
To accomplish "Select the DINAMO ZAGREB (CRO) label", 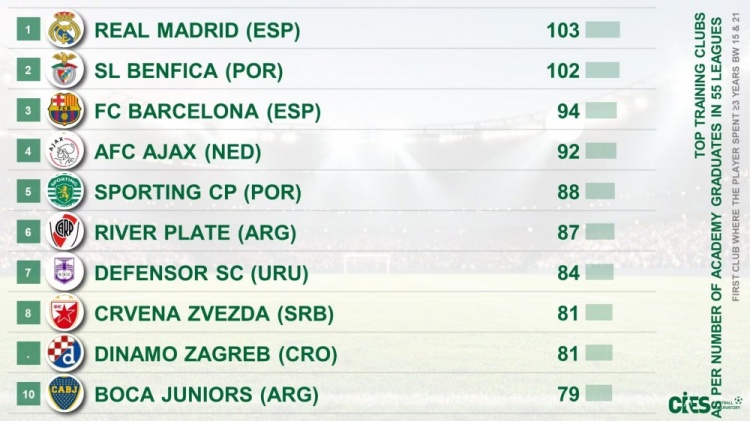I will pyautogui.click(x=216, y=353).
